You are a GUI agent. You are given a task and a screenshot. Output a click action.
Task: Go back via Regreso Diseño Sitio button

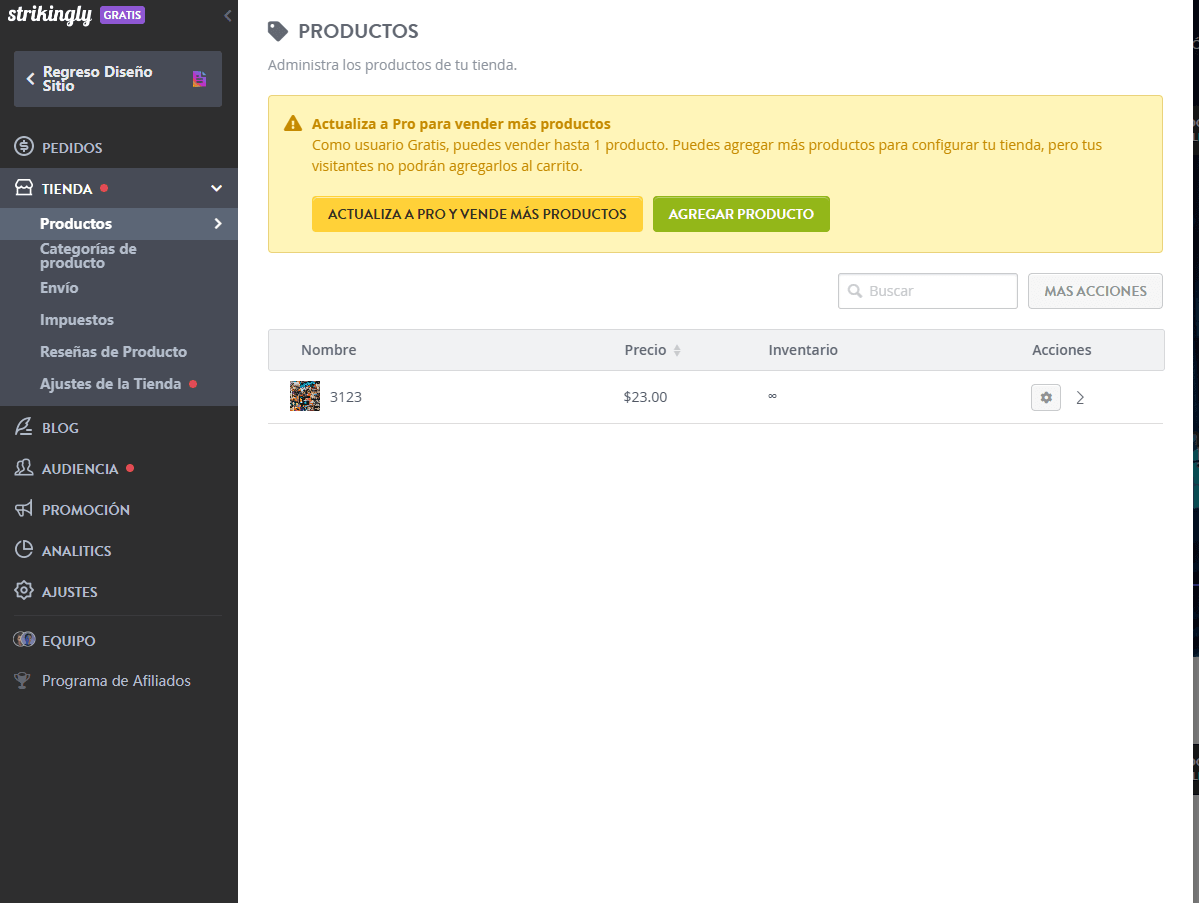coord(118,79)
